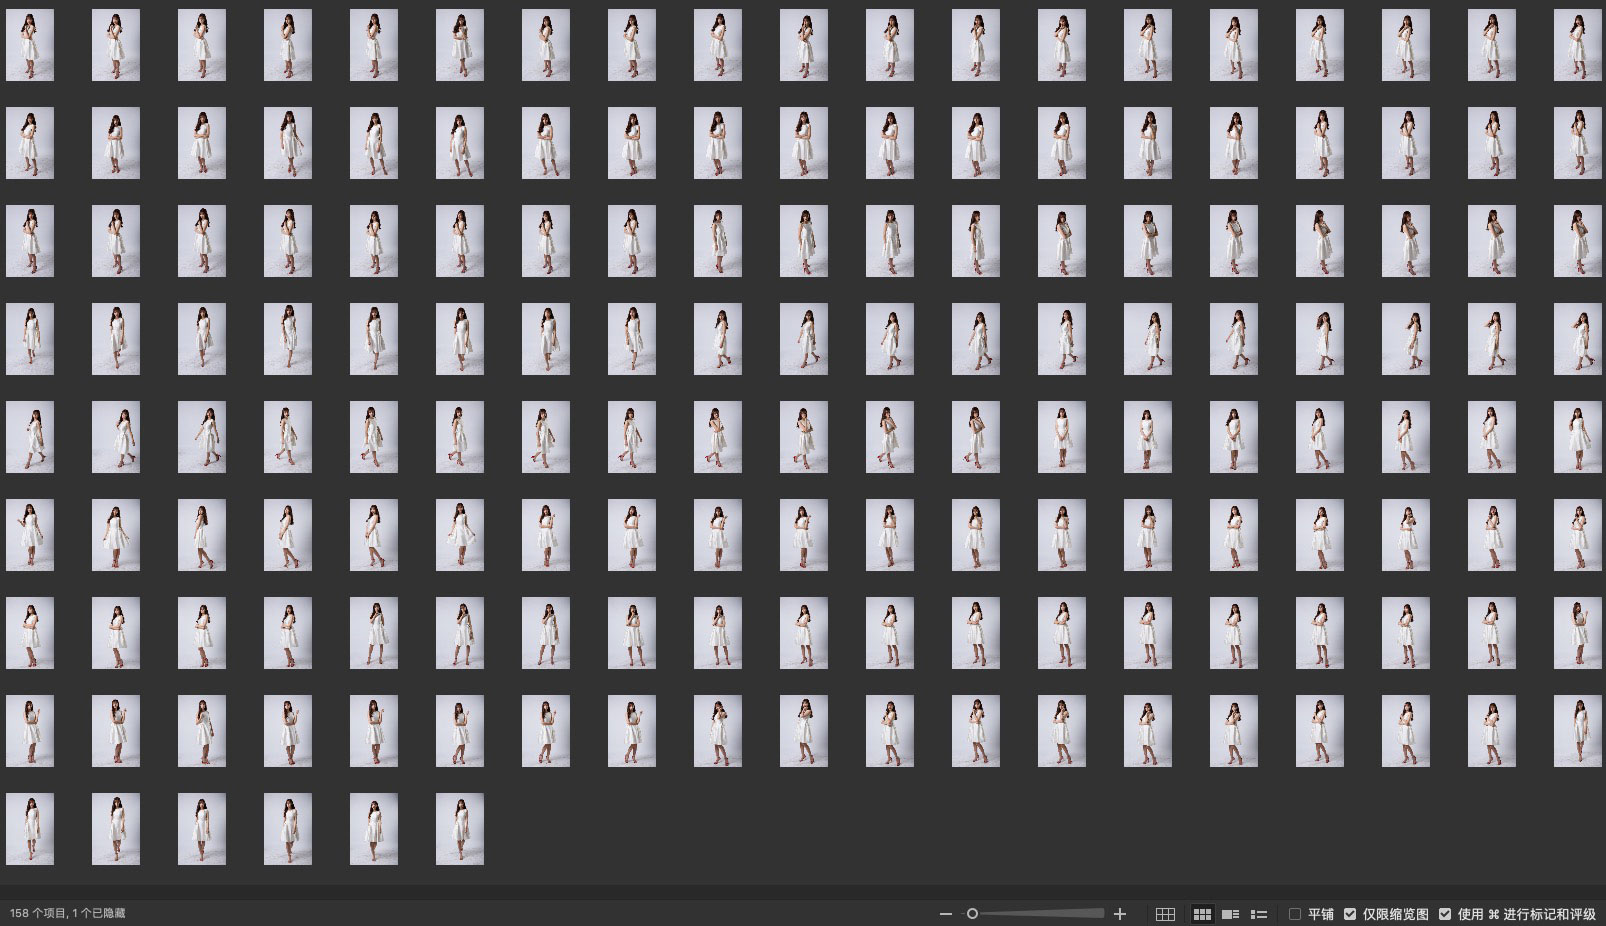This screenshot has height=926, width=1606.
Task: Select the rightmost thumbnail in the top row
Action: click(1577, 45)
